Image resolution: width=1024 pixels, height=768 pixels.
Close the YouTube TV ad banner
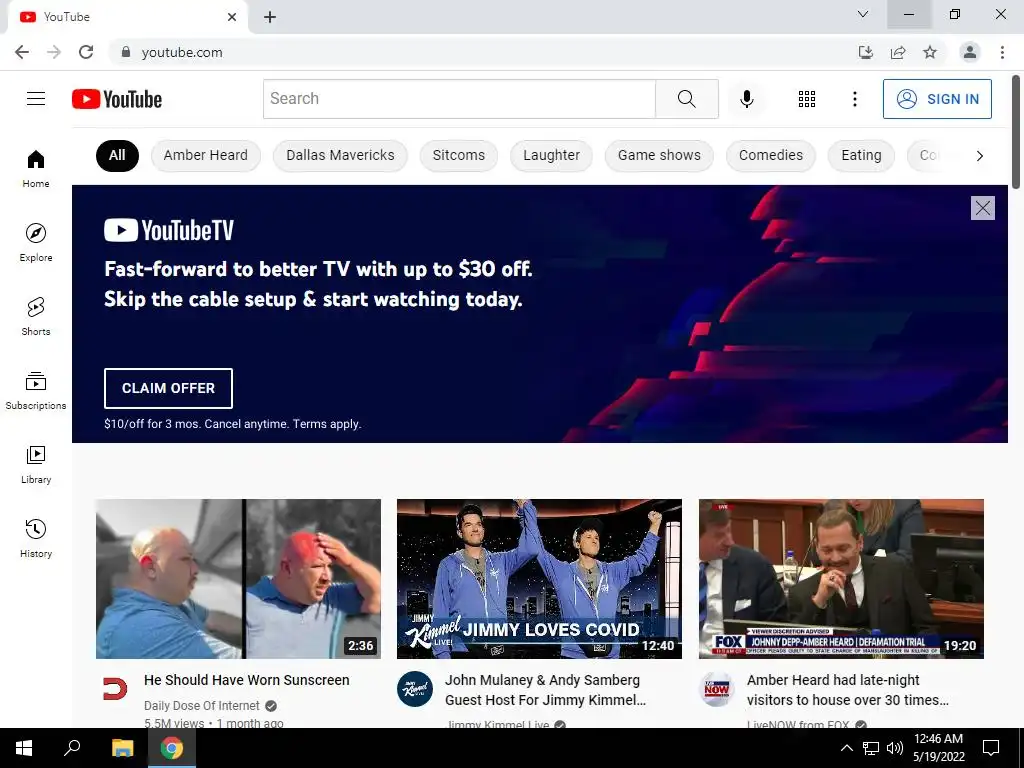(982, 208)
